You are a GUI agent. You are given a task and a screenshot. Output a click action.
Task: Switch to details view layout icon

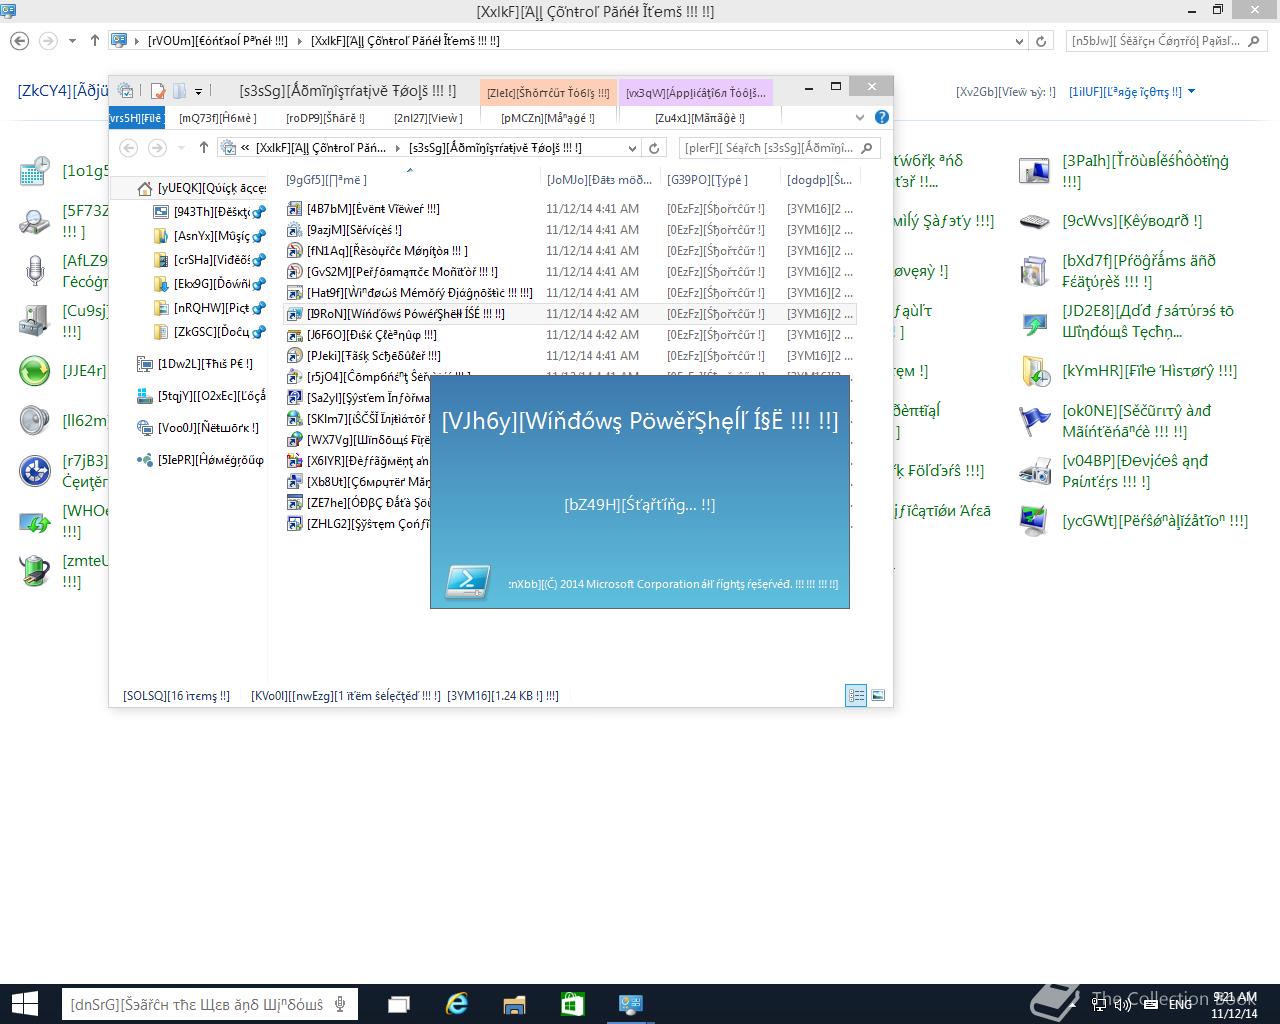(856, 695)
